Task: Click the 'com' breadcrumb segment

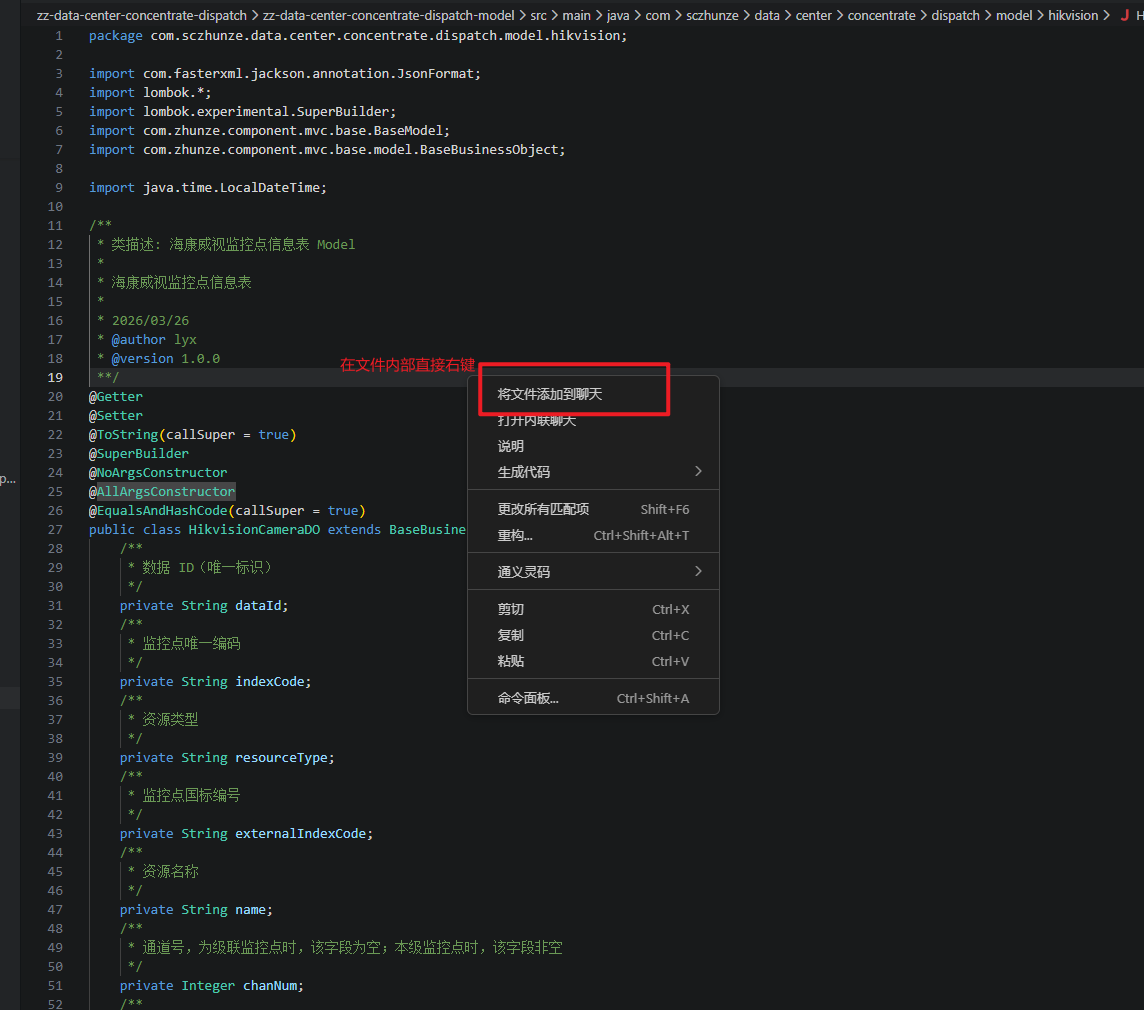Action: pyautogui.click(x=657, y=15)
